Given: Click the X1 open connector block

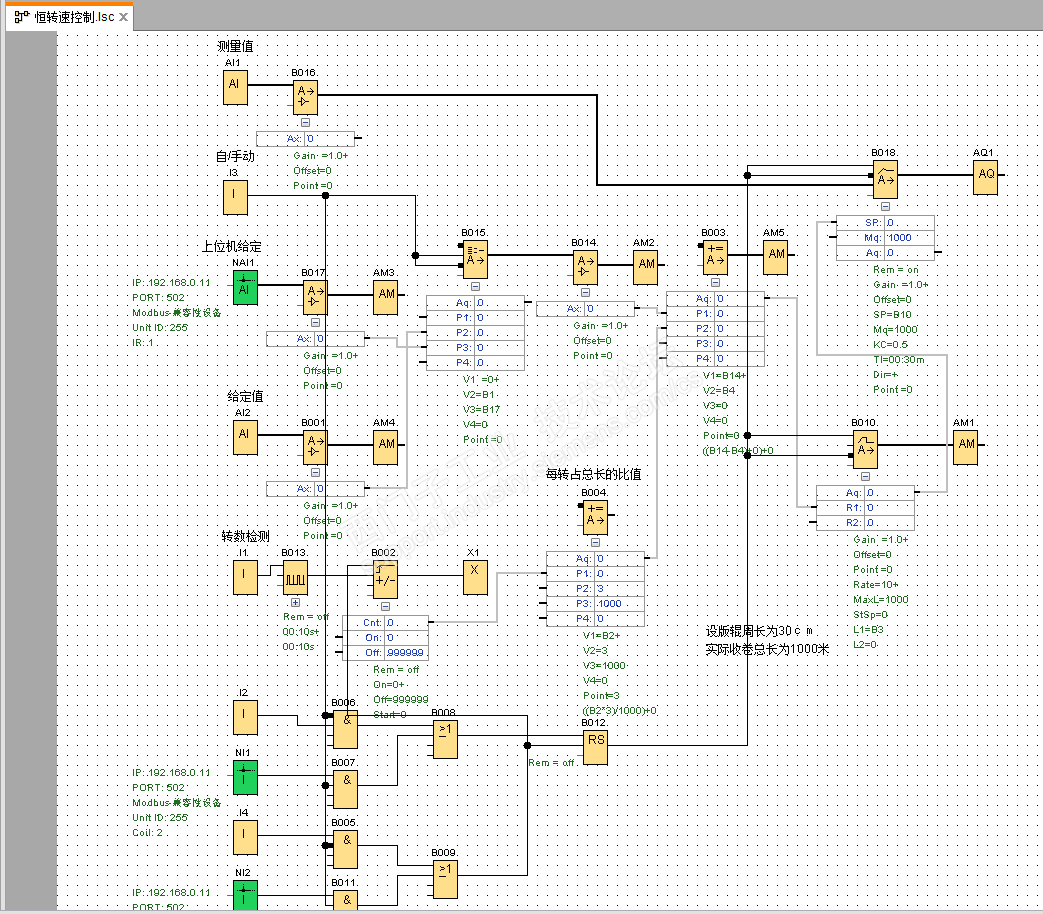Looking at the screenshot, I should (x=474, y=576).
